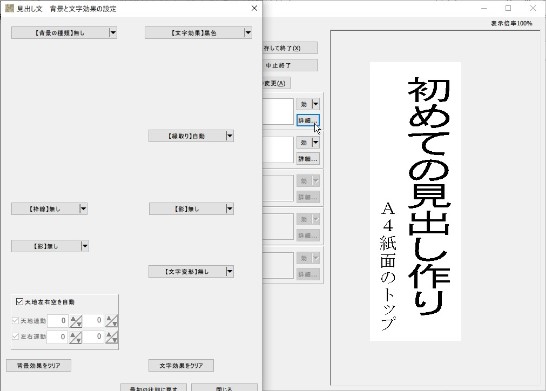546x391 pixels.
Task: Toggle the 左右連動 checkbox
Action: (15, 336)
